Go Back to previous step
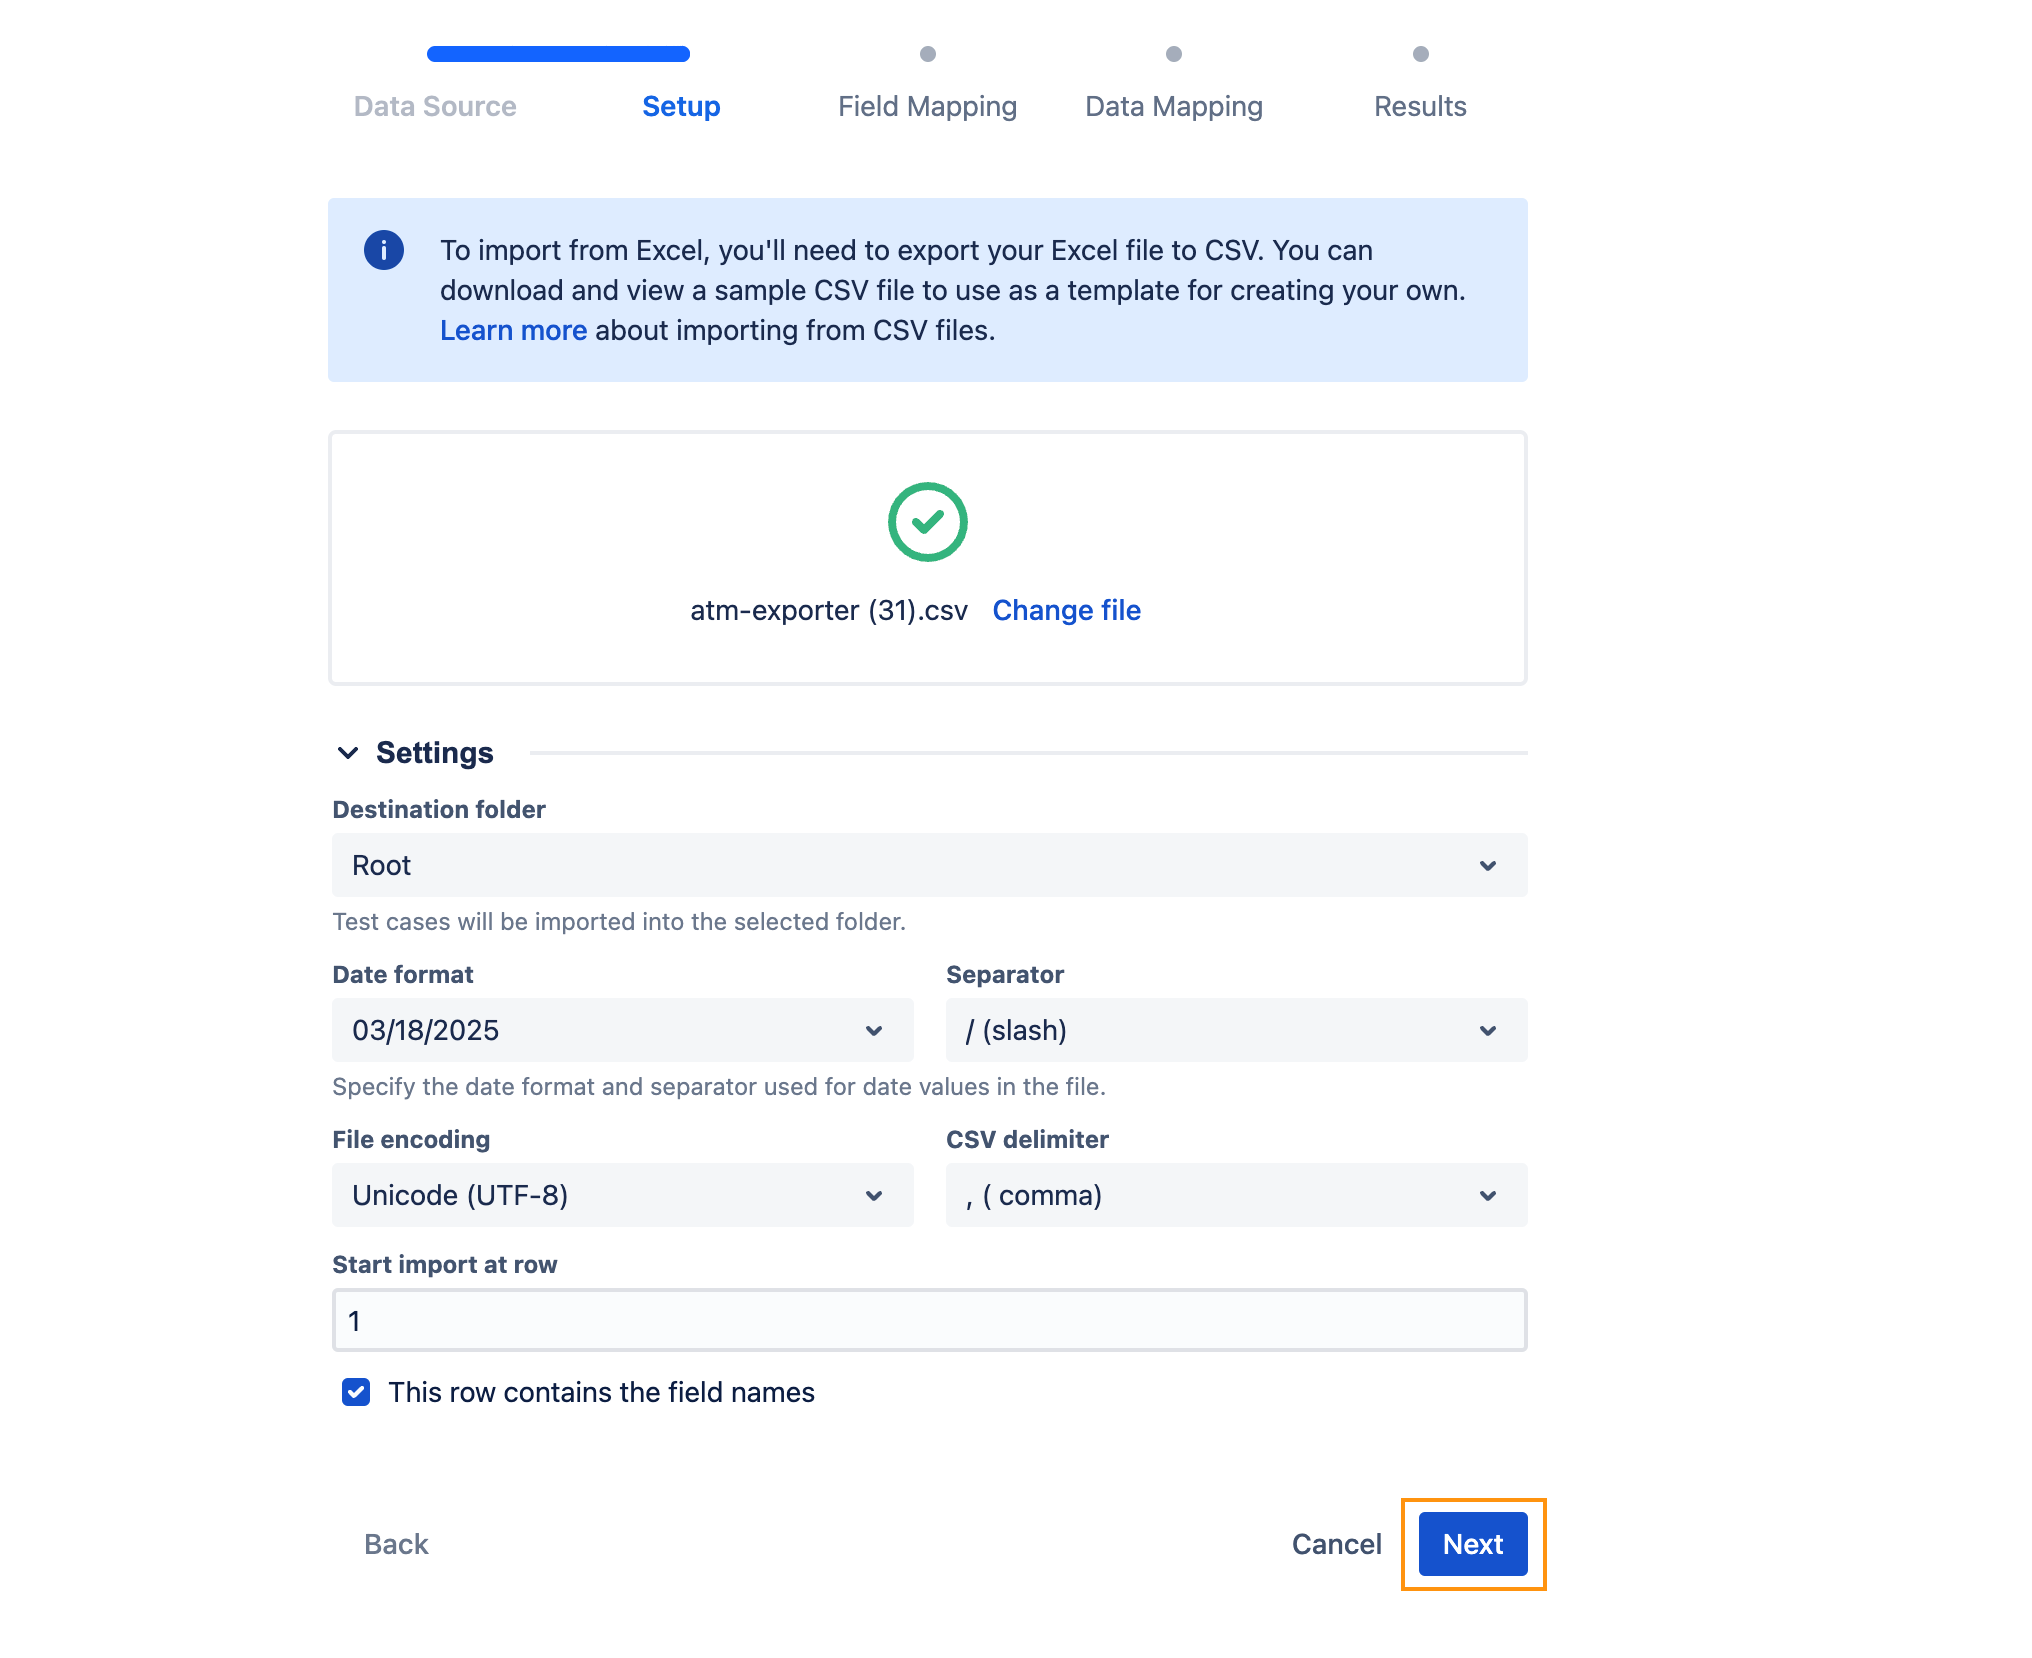Screen dimensions: 2032x1658 coord(396,1544)
